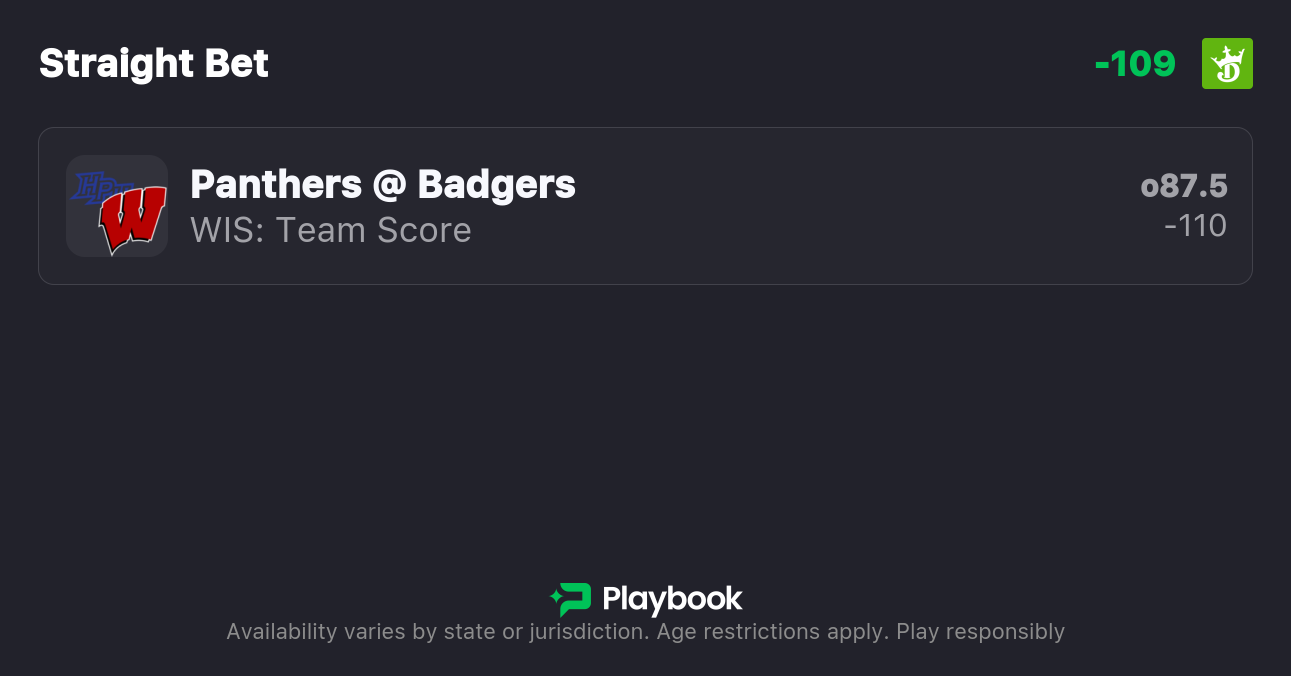Select the green -109 odds value
The image size is (1291, 676).
(x=1135, y=64)
